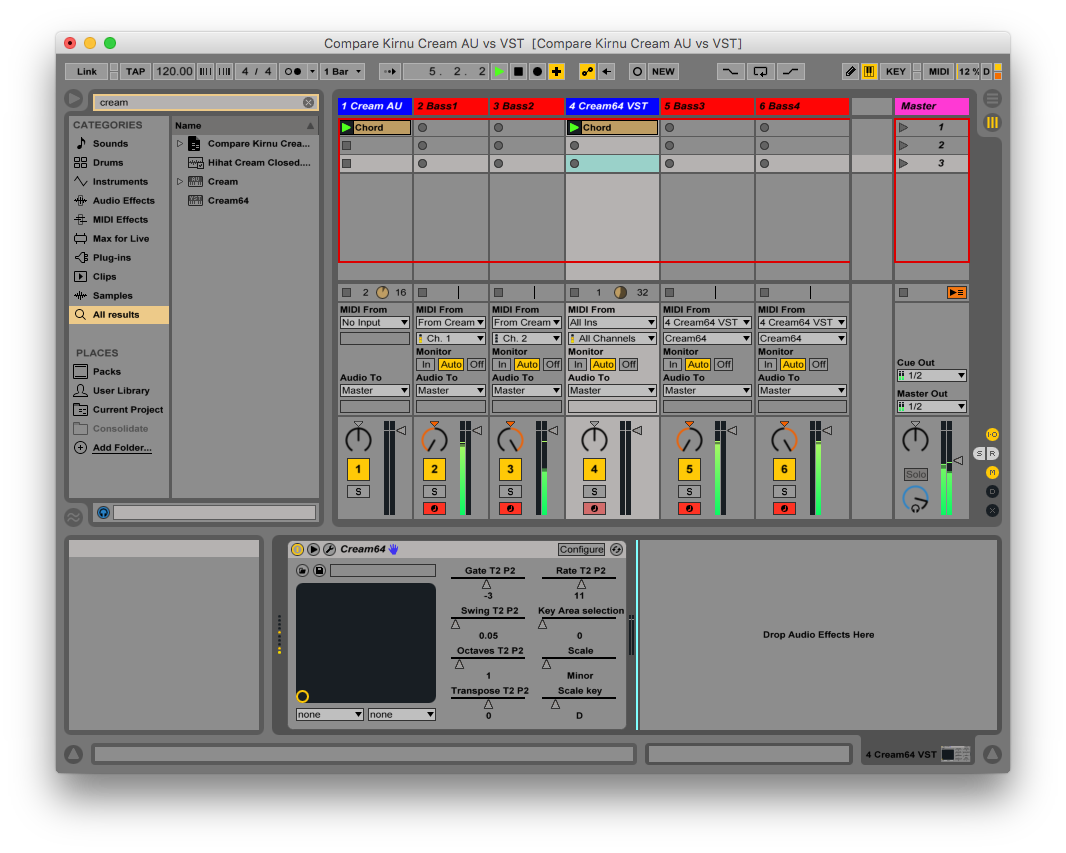Set track 6 Monitor to Off
Viewport: 1066px width, 853px height.
tap(819, 364)
